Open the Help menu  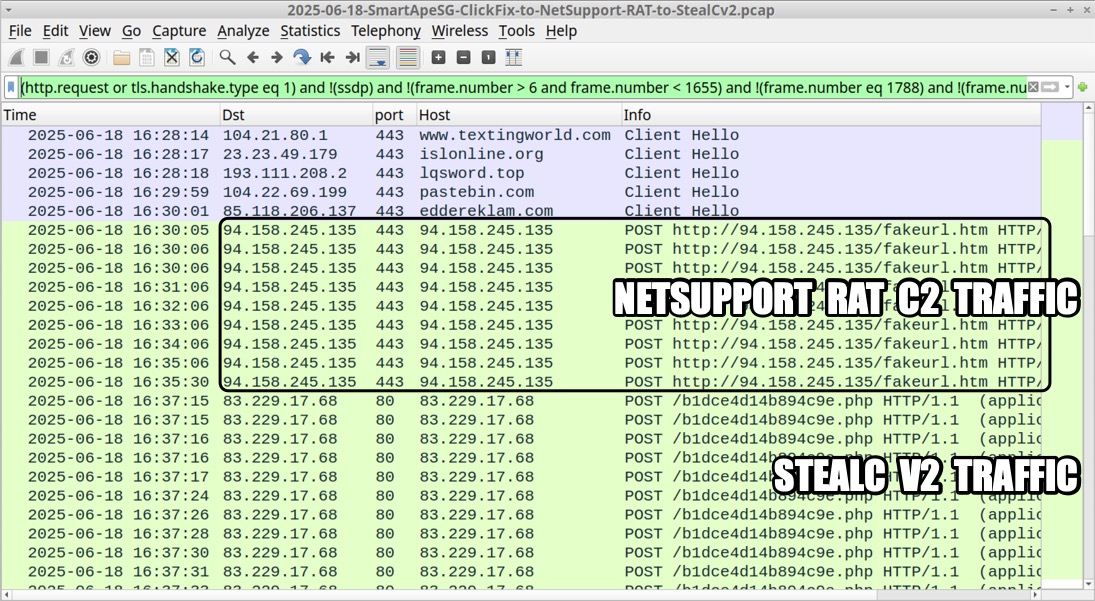[561, 31]
